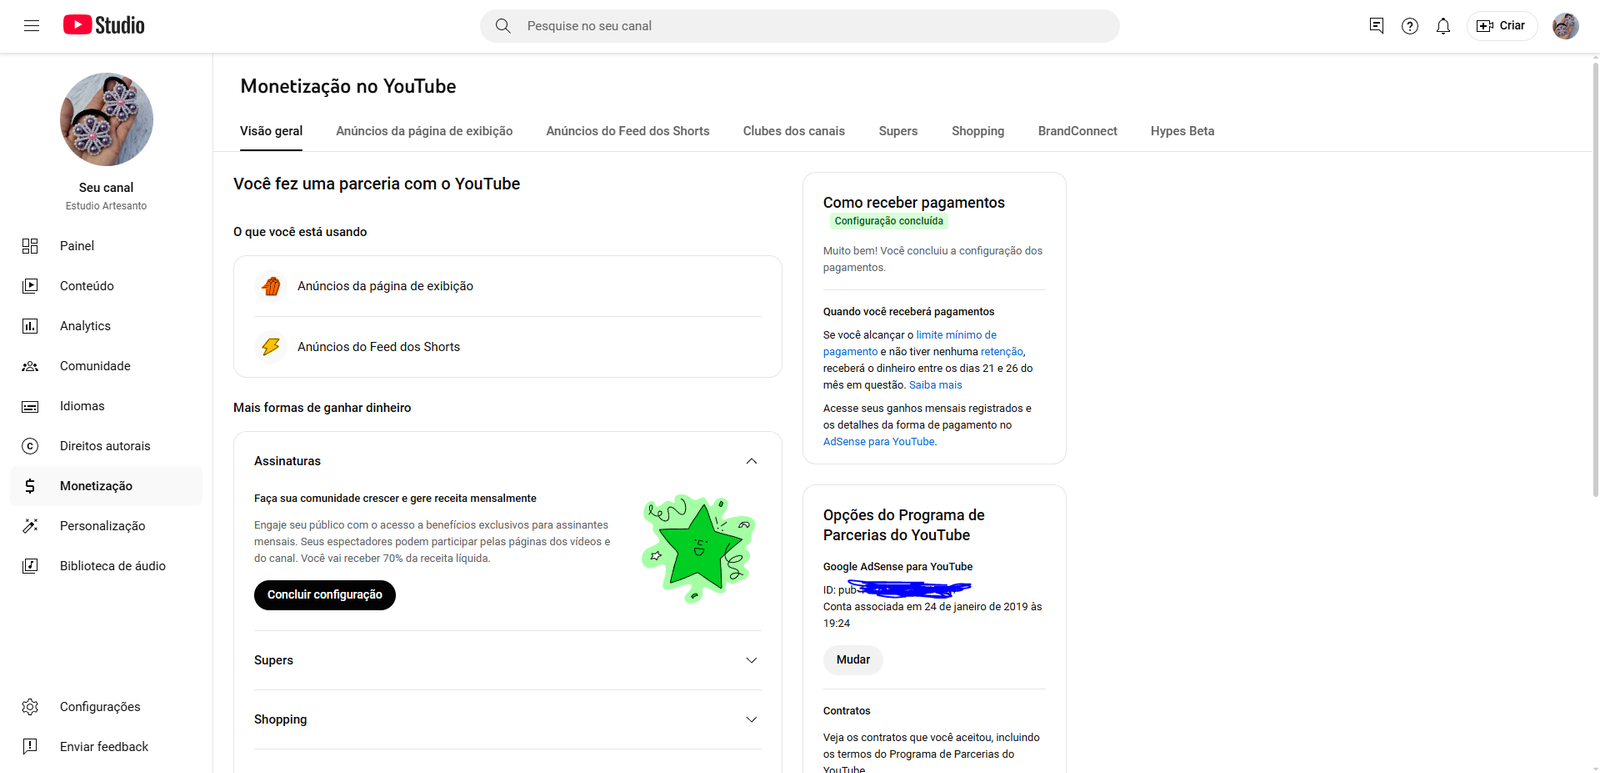This screenshot has width=1600, height=773.
Task: Open Biblioteca de áudio in the sidebar
Action: pos(106,566)
